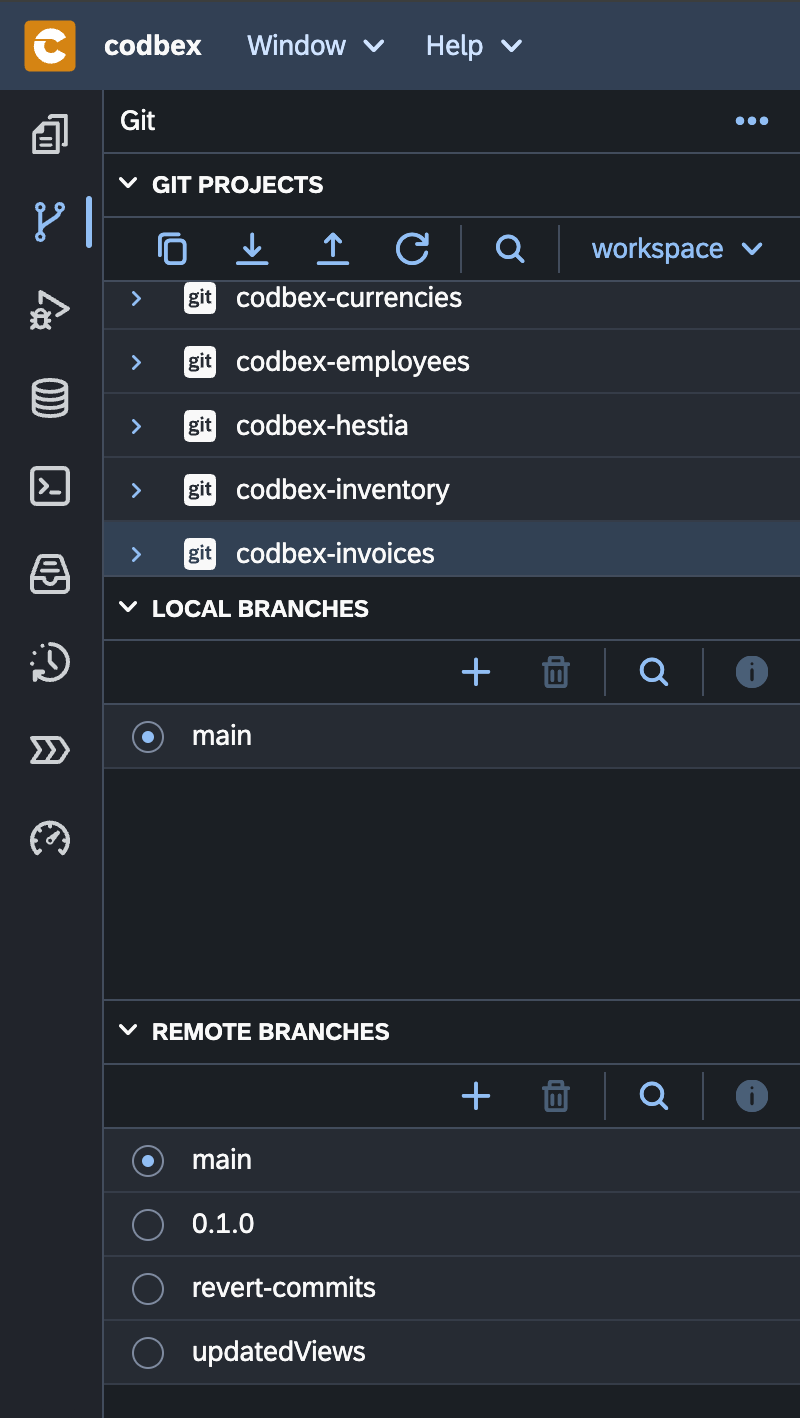Collapse the Git Projects section
The height and width of the screenshot is (1418, 800).
pyautogui.click(x=128, y=184)
